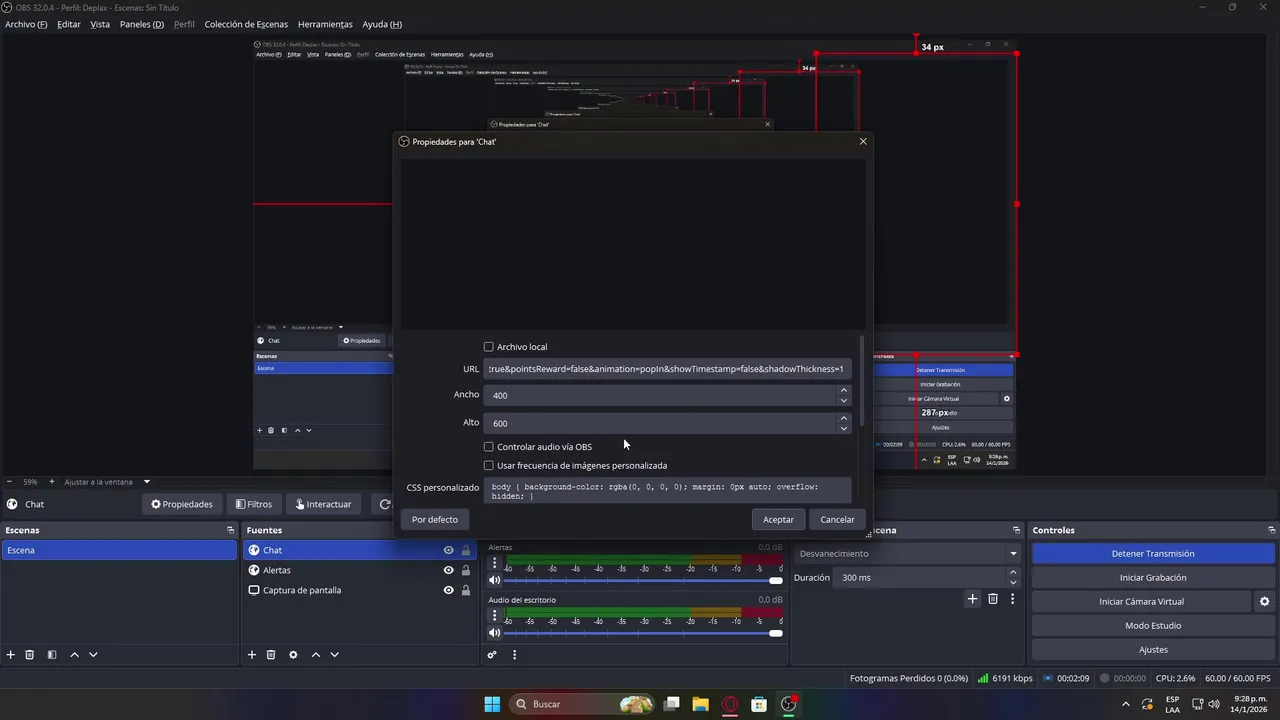This screenshot has width=1280, height=720.
Task: Open source properties gear in the Fuentes toolbar
Action: click(293, 655)
